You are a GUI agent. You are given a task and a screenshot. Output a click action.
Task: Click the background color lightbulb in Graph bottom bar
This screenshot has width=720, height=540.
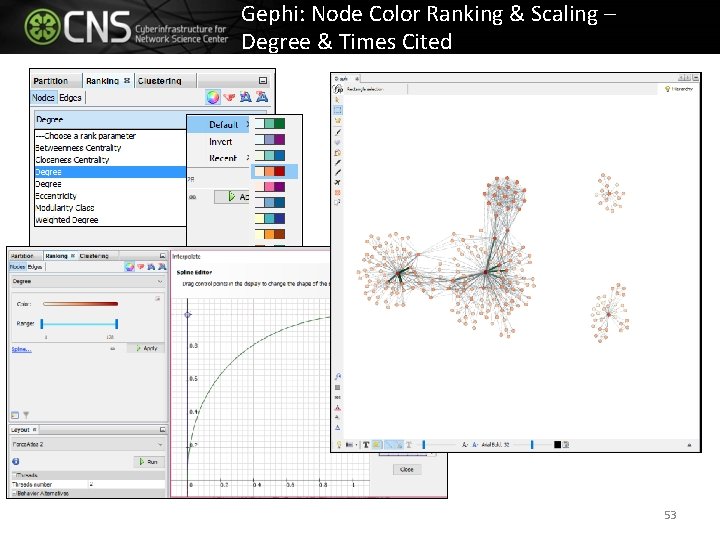pyautogui.click(x=339, y=444)
